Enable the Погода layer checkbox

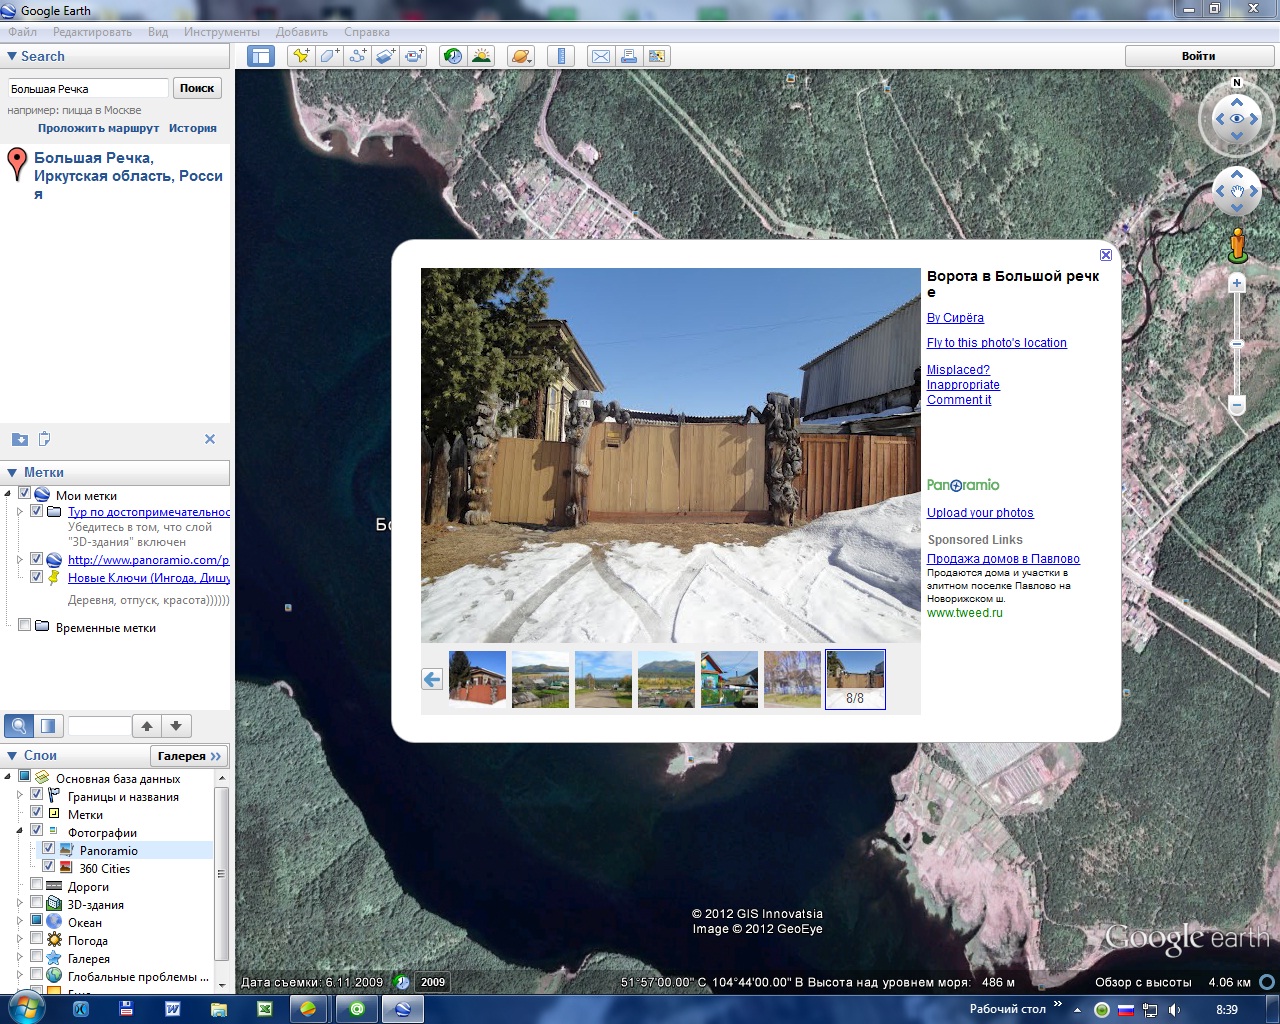(37, 939)
